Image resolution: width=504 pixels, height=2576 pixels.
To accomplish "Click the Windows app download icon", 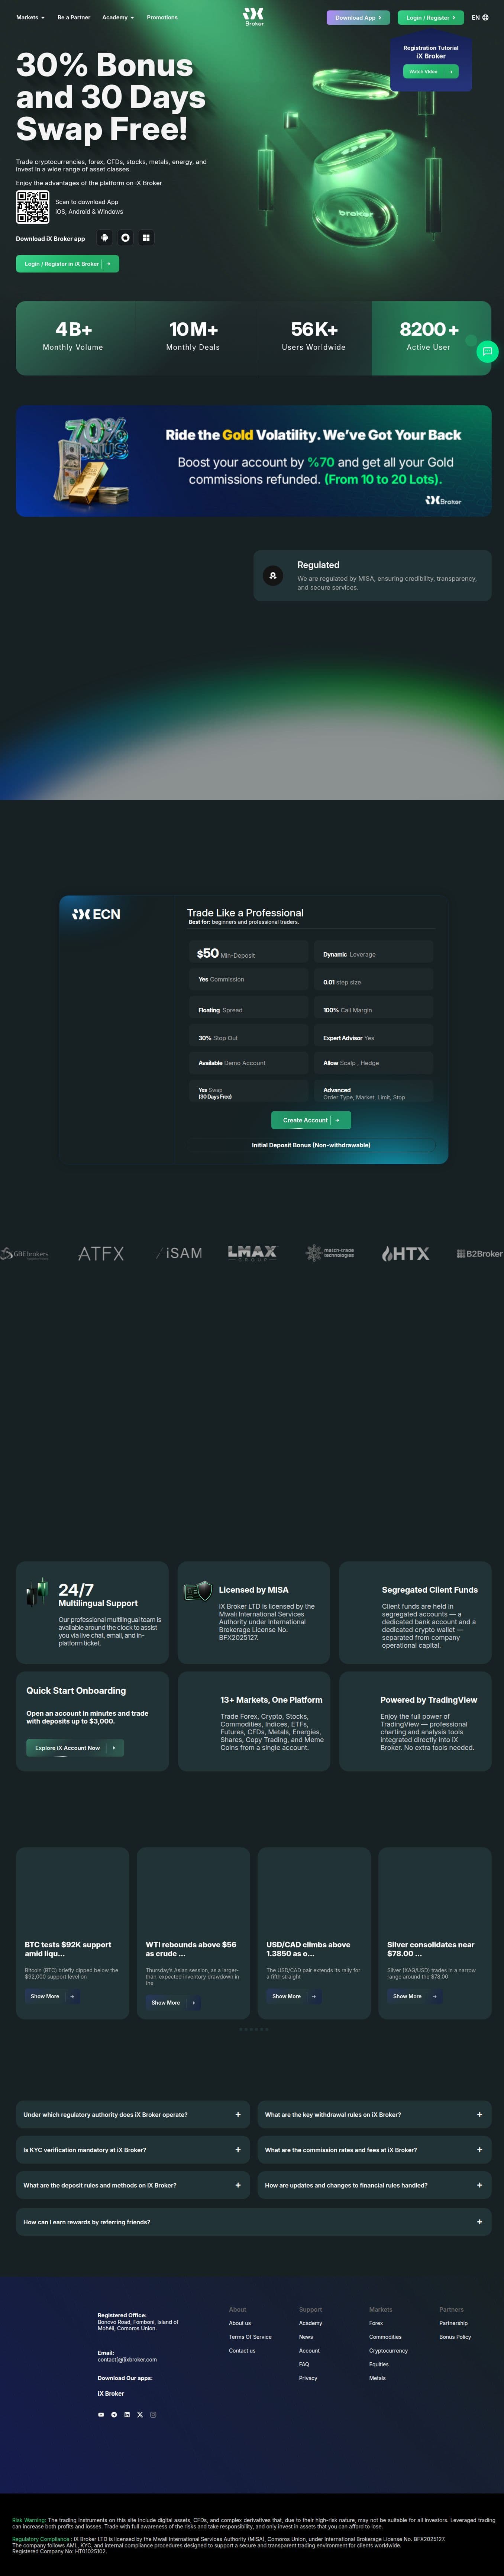I will [x=146, y=238].
